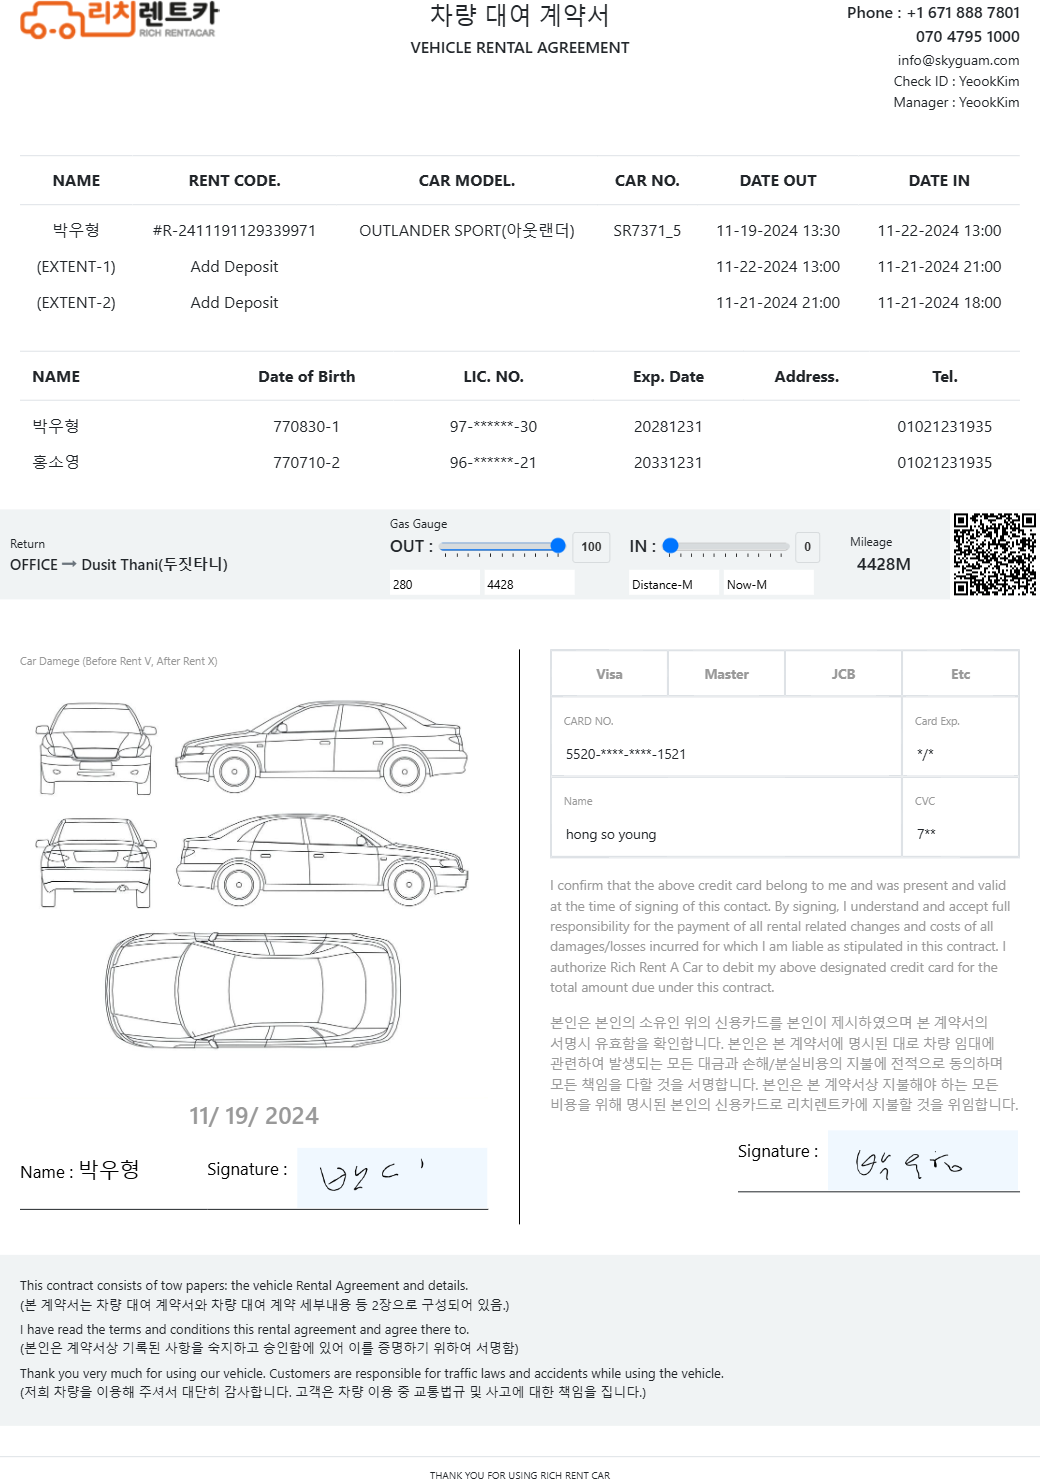Click the CARD NO. field
The width and height of the screenshot is (1040, 1483).
[x=726, y=737]
